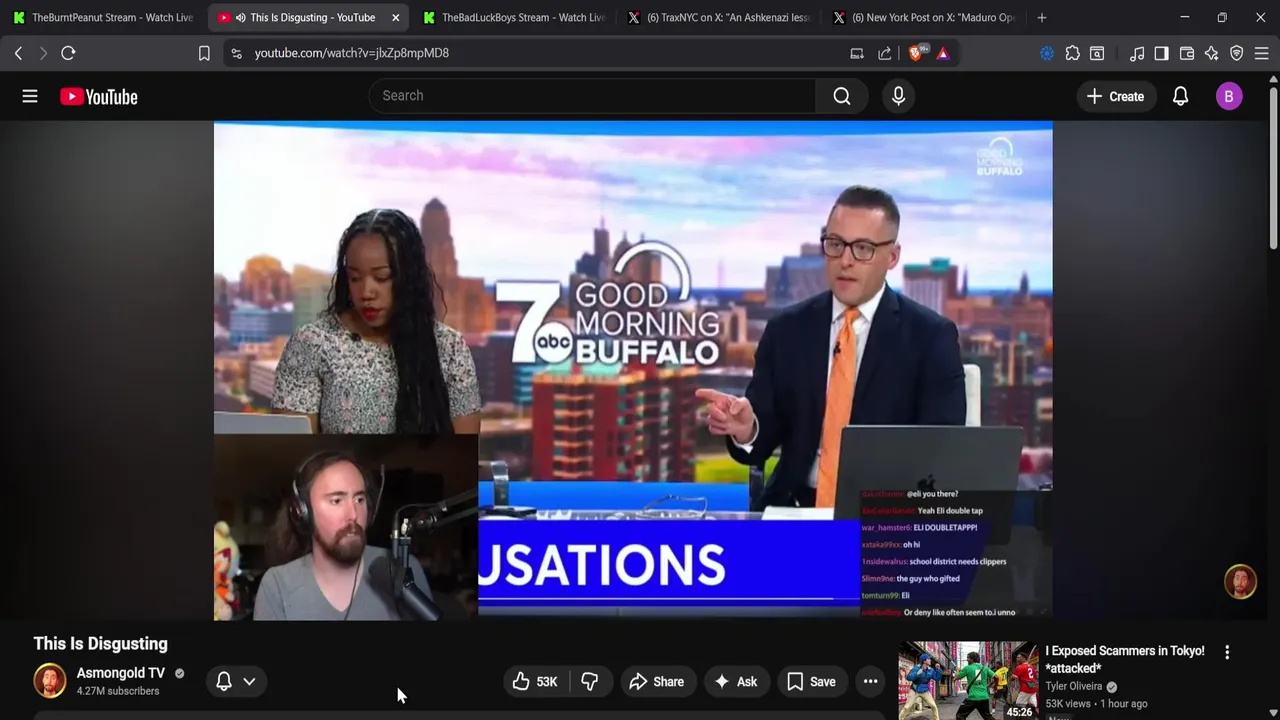Bookmark this page
The height and width of the screenshot is (720, 1280).
click(x=204, y=53)
